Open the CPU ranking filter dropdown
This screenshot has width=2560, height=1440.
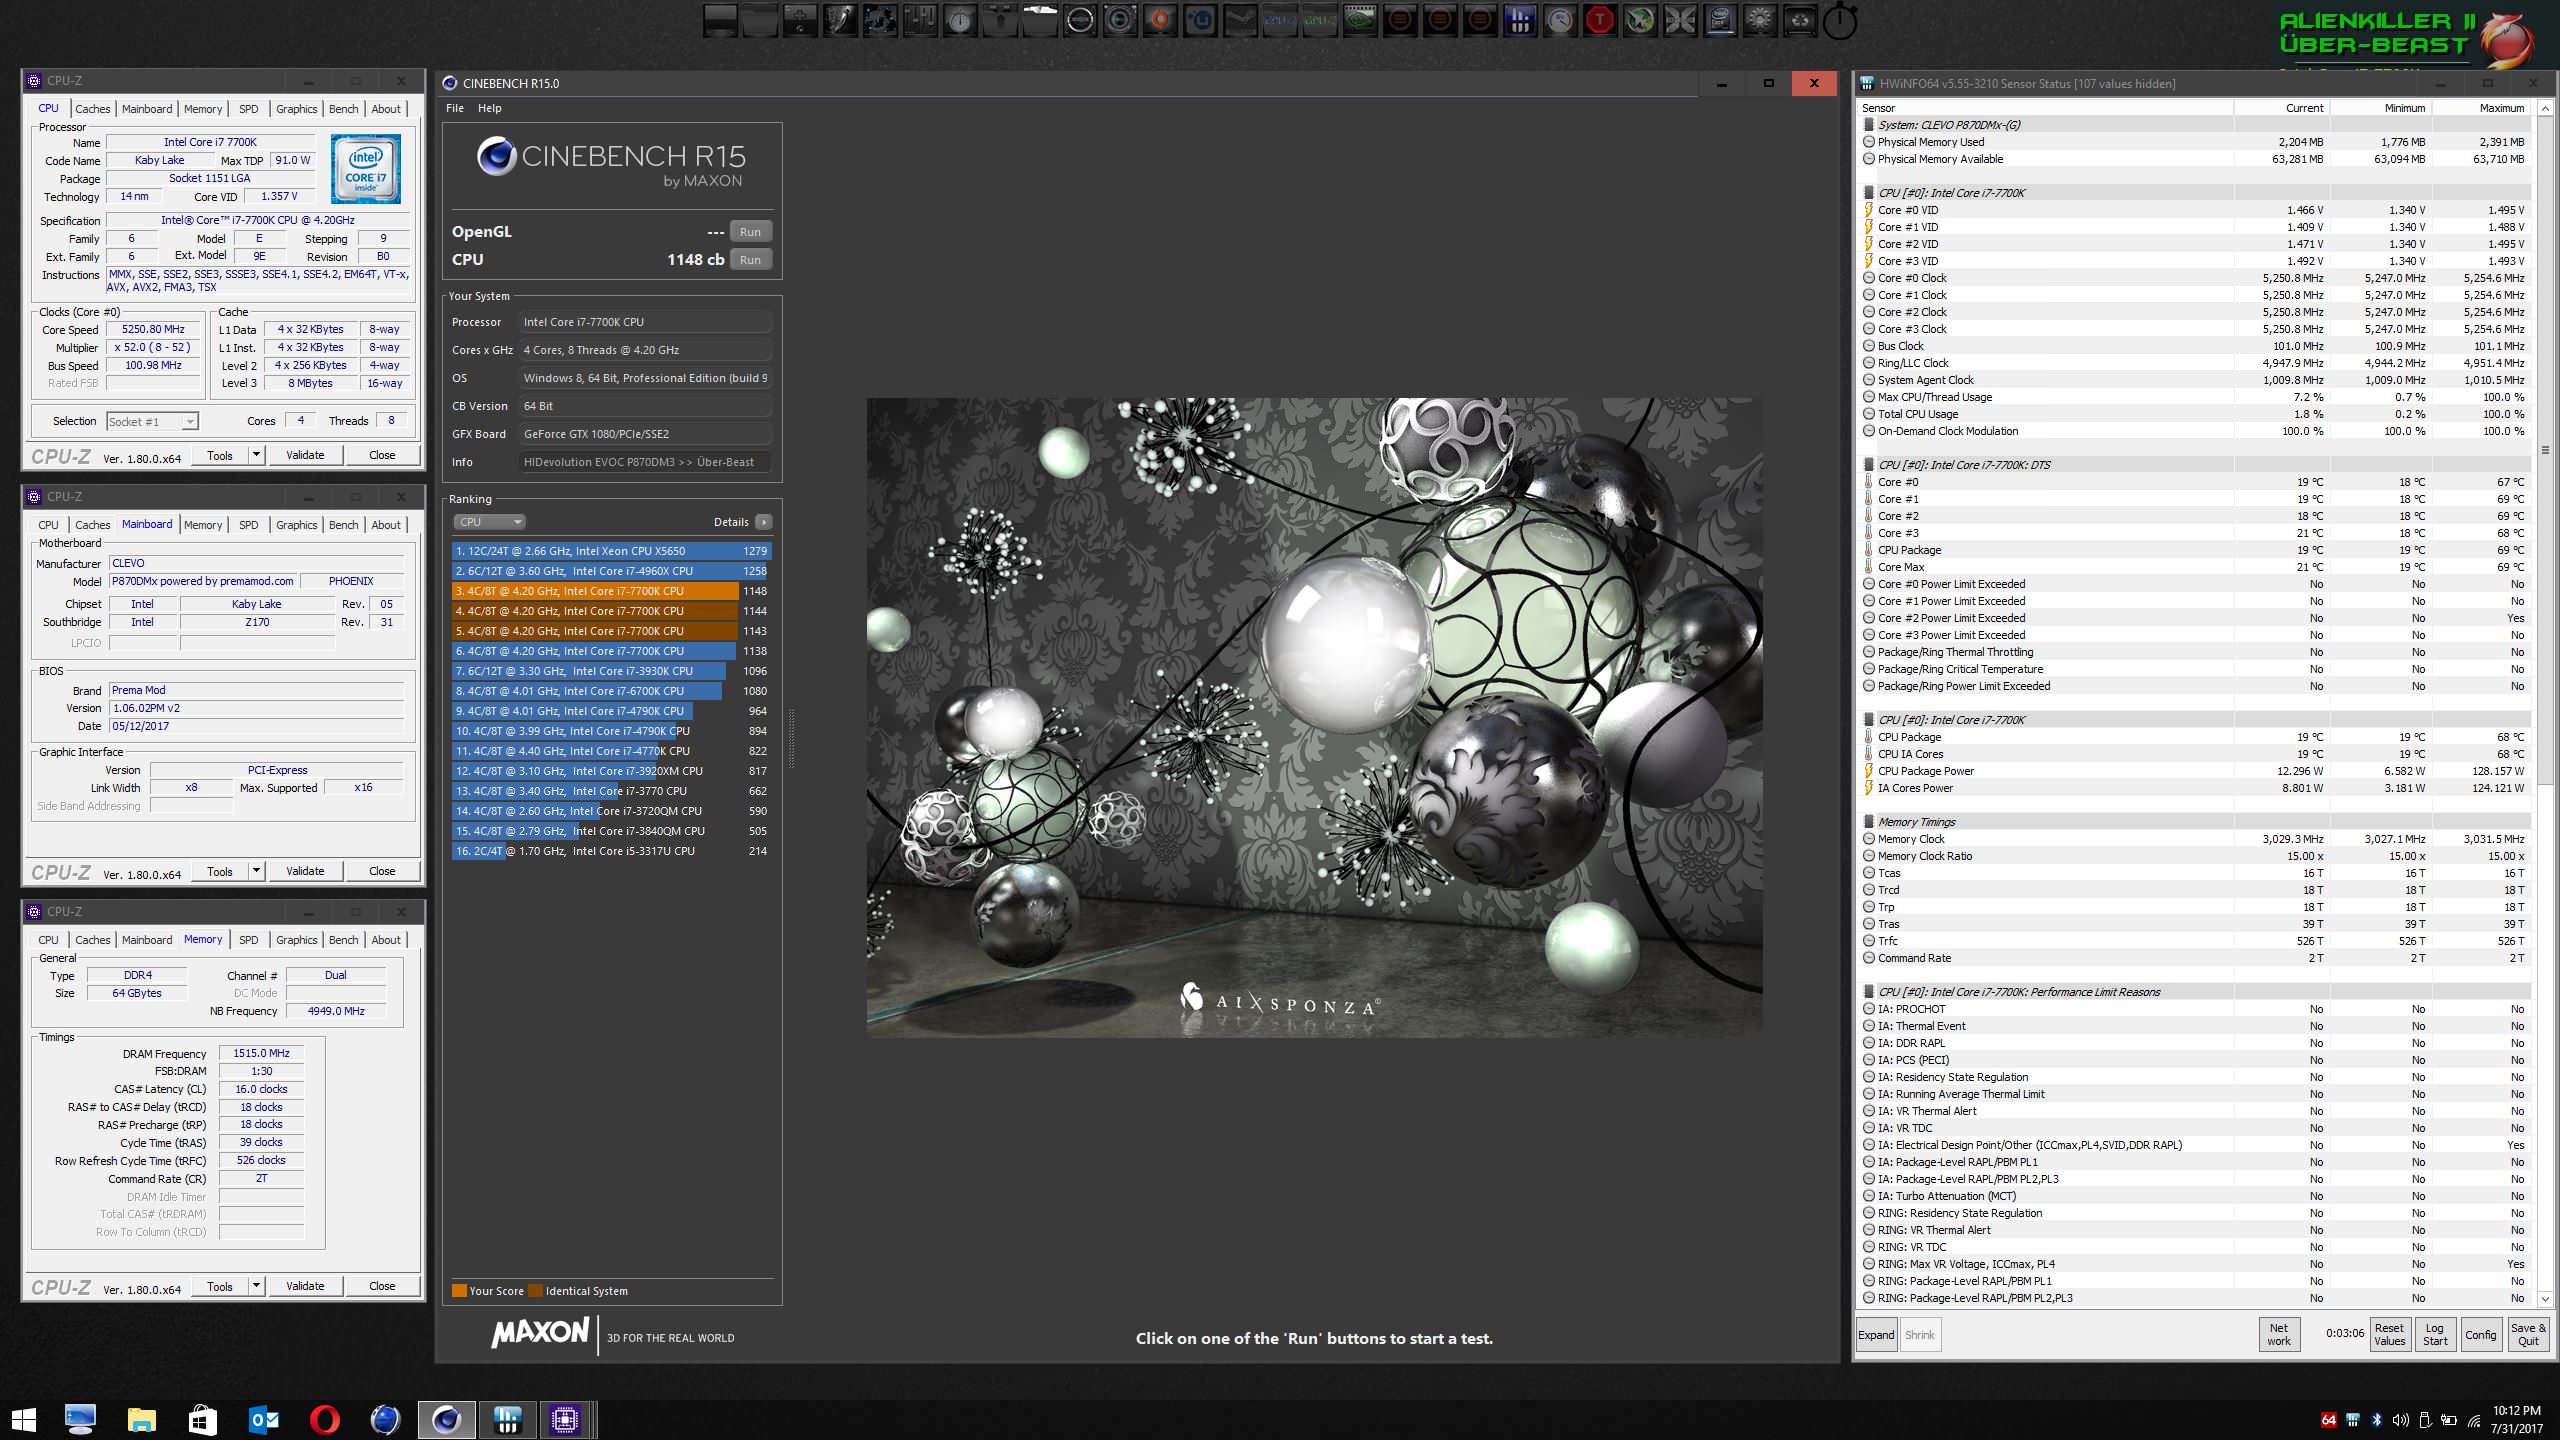[489, 522]
